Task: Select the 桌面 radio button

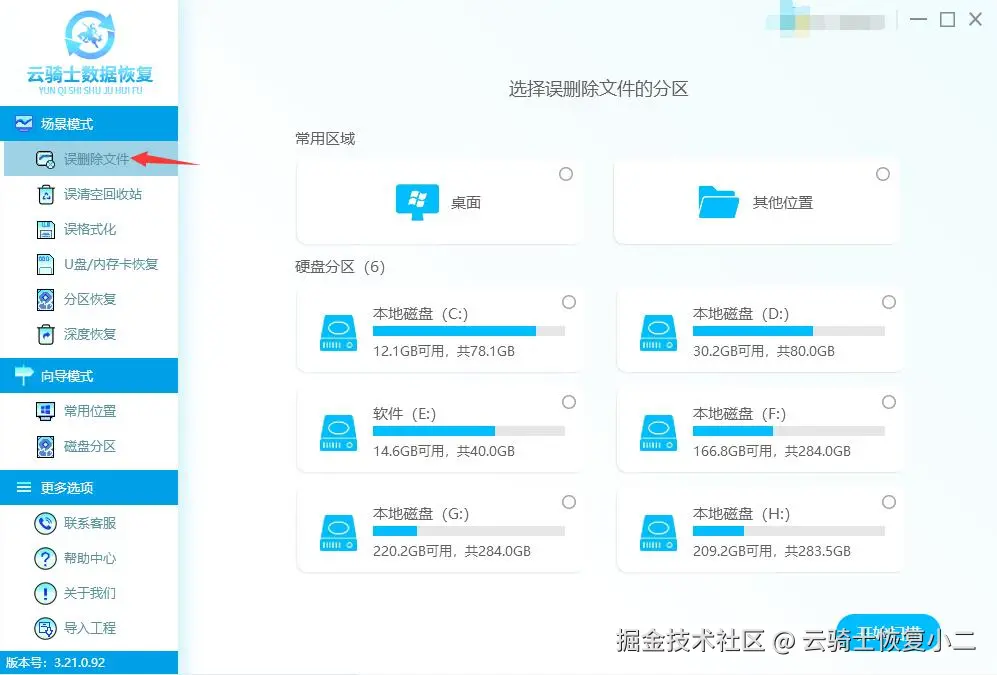Action: click(566, 174)
